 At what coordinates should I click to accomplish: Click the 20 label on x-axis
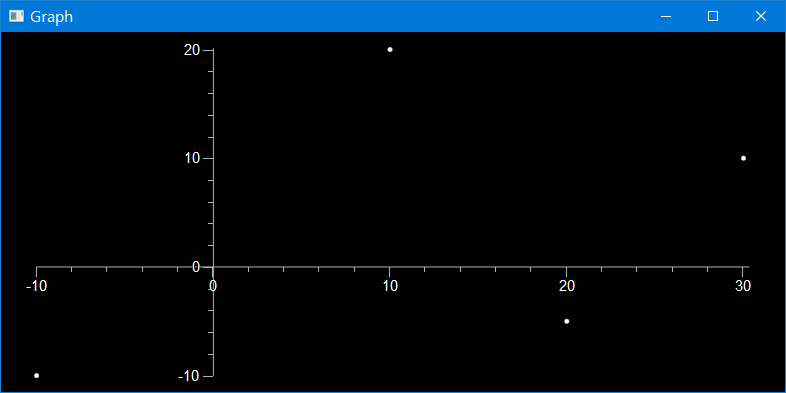click(567, 286)
